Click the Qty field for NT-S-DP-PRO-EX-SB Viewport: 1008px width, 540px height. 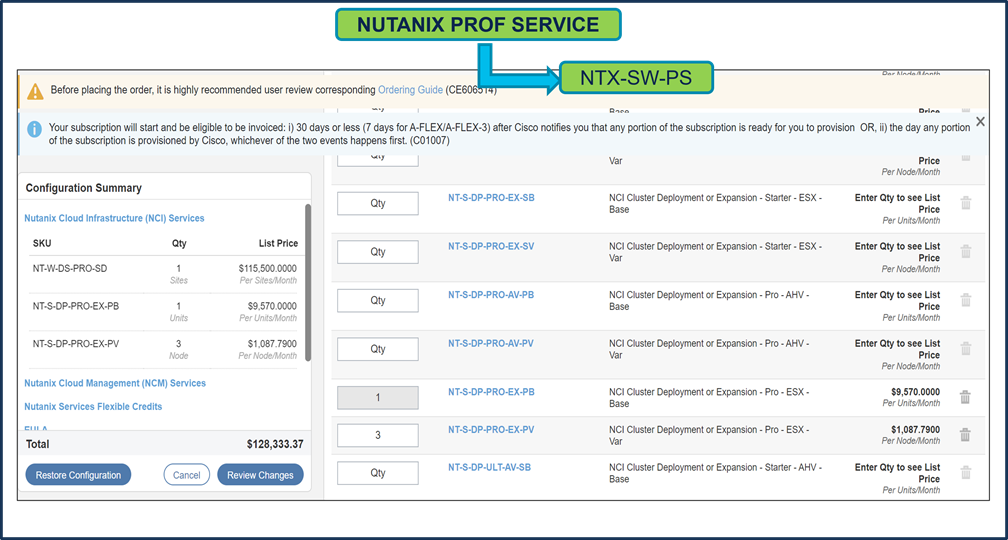[378, 203]
